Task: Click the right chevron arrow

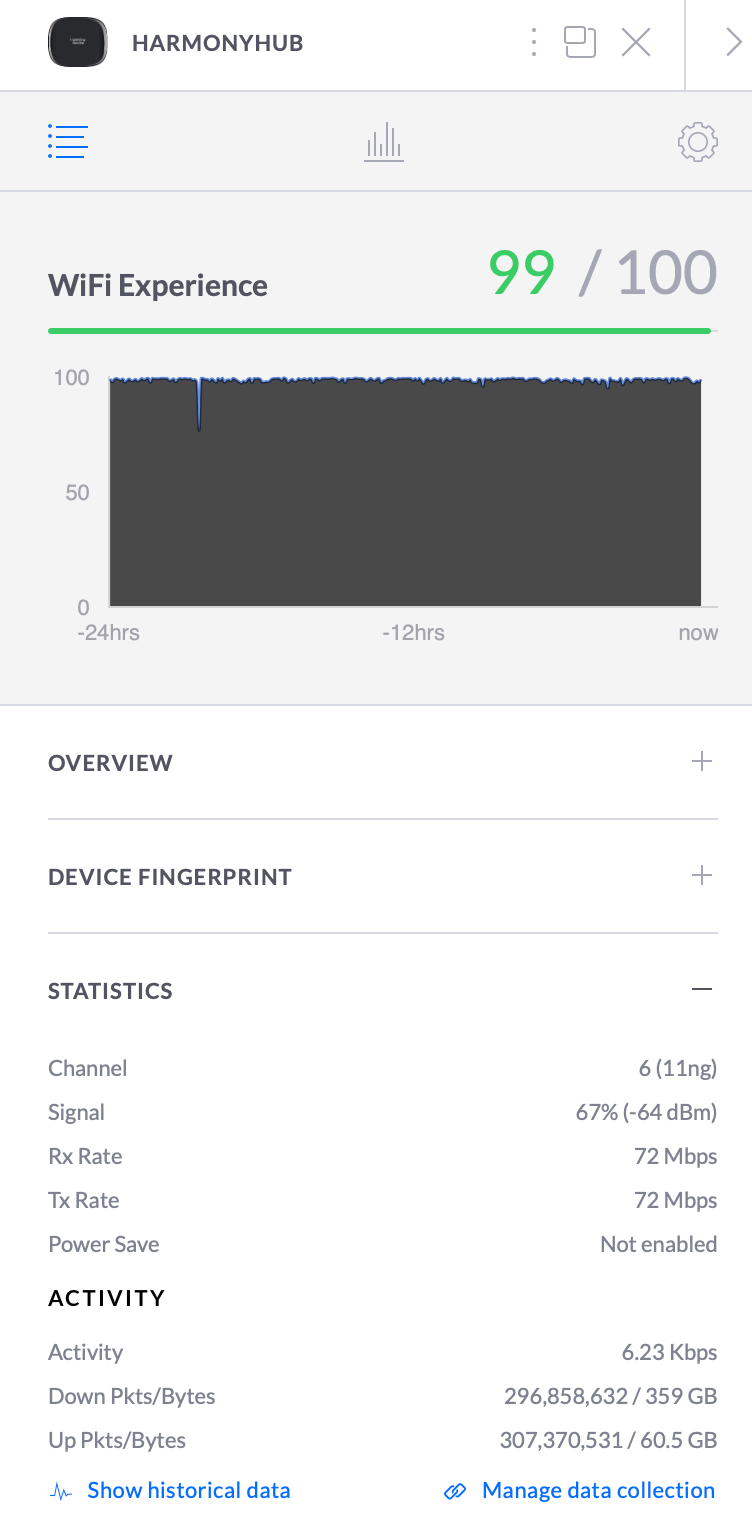Action: coord(733,42)
